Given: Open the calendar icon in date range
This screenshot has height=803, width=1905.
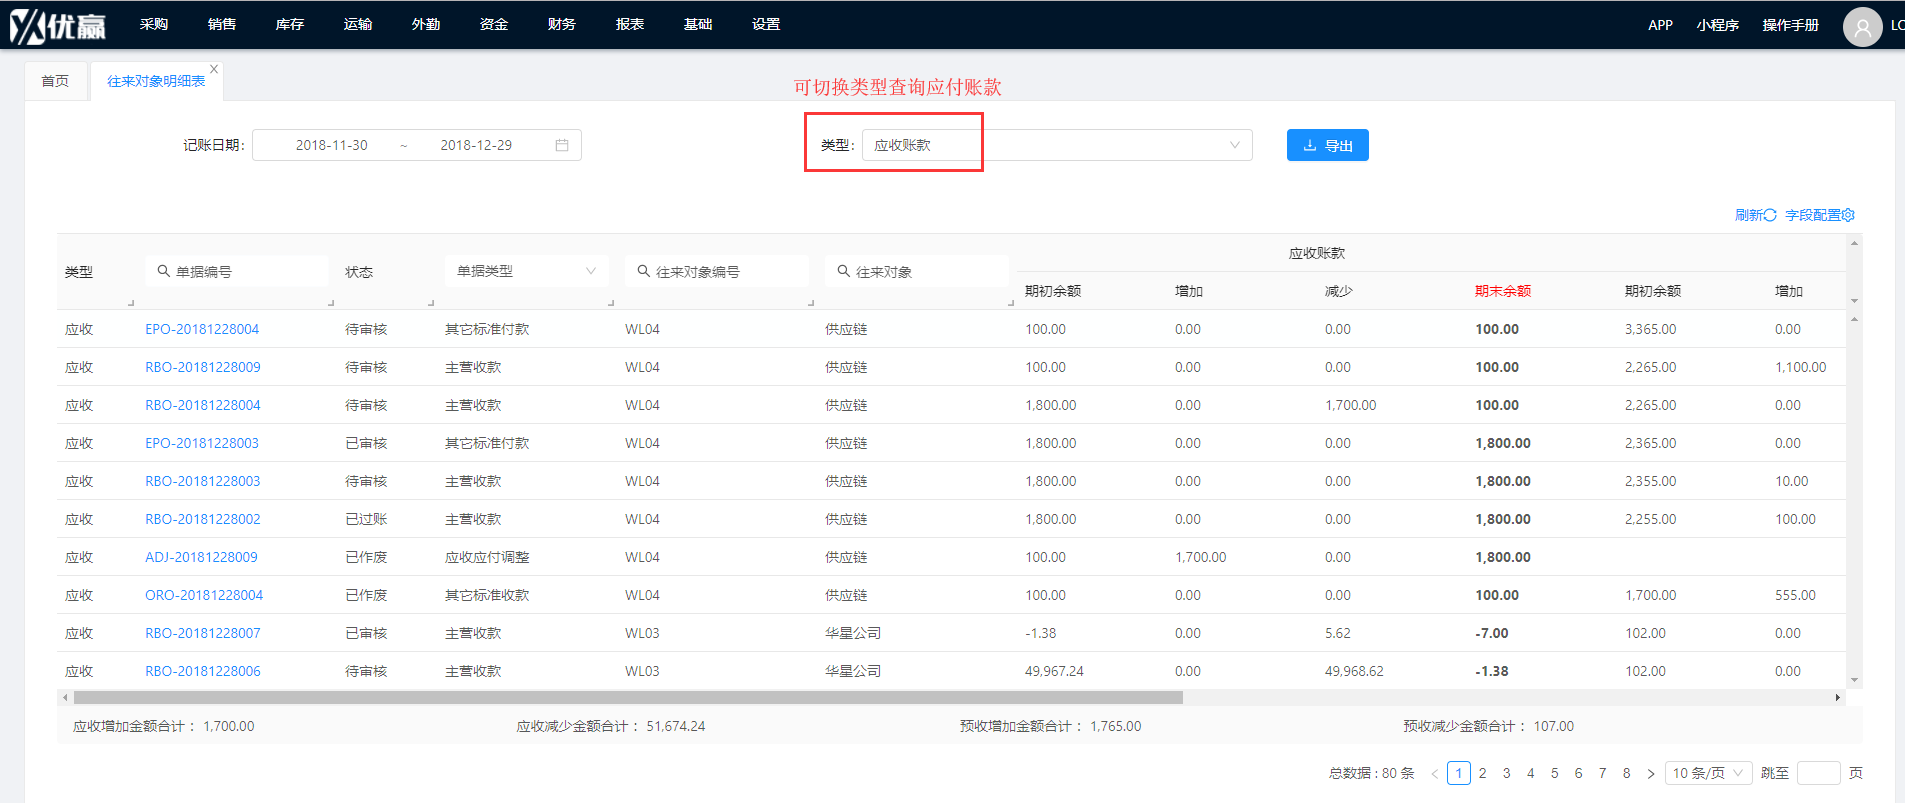Looking at the screenshot, I should pyautogui.click(x=562, y=145).
